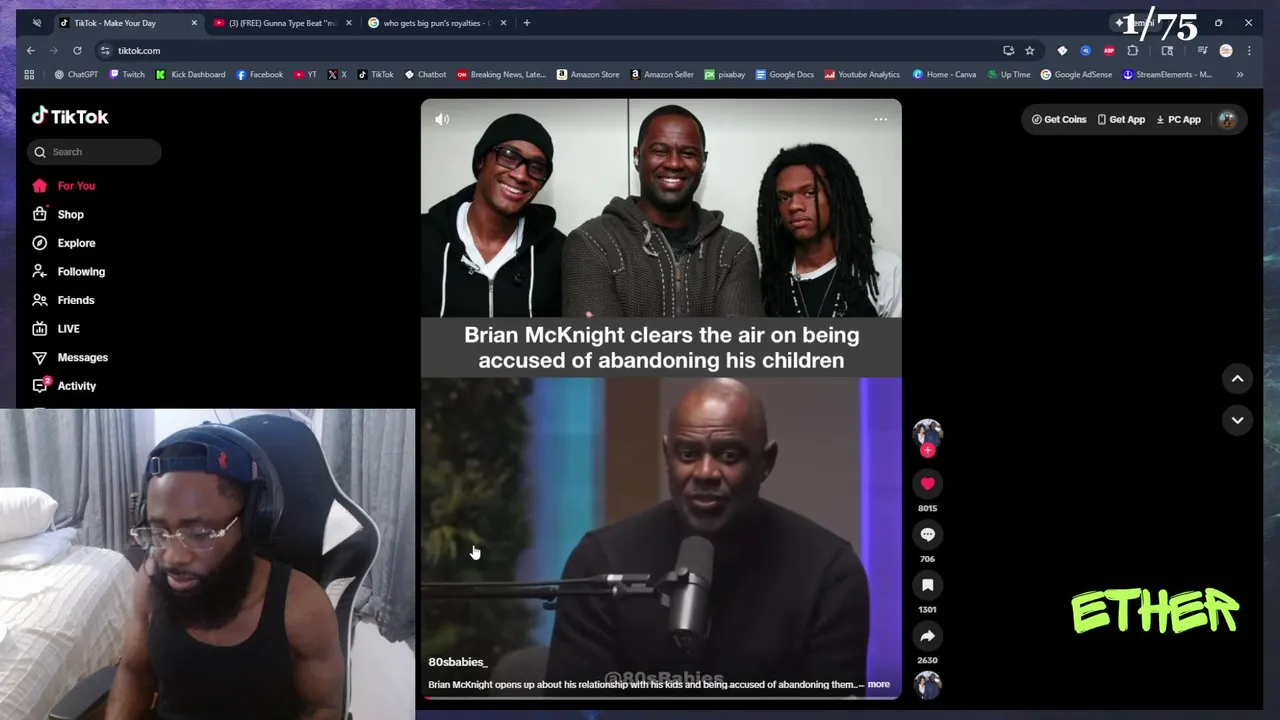
Task: Open the StreamElements bookmark
Action: pos(1167,75)
